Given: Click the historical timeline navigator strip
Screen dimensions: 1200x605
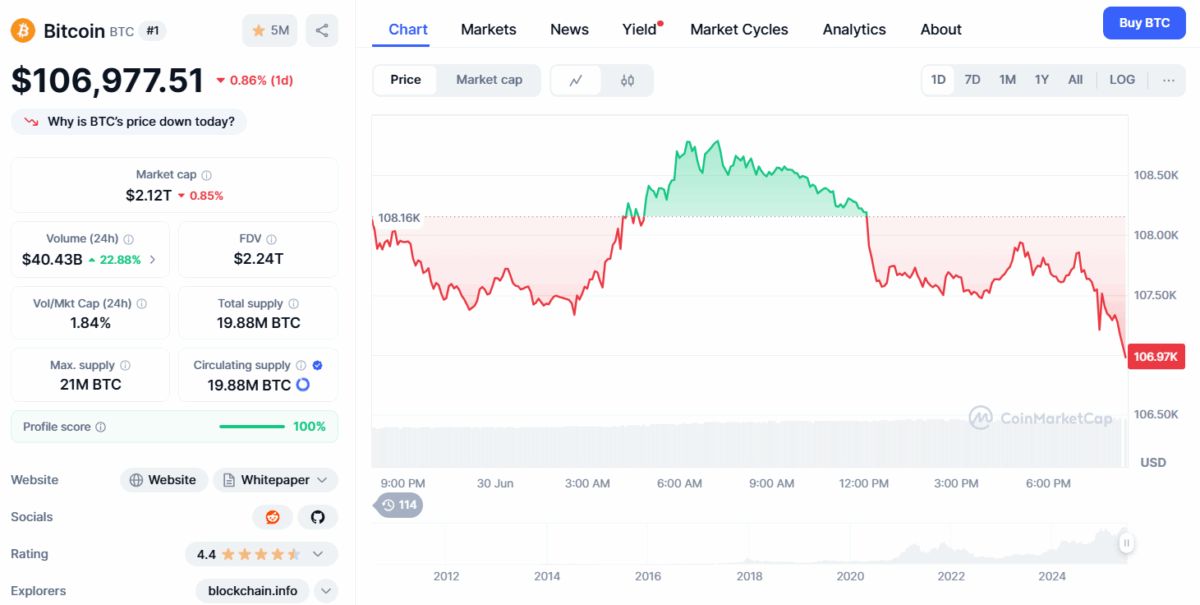Looking at the screenshot, I should click(752, 544).
